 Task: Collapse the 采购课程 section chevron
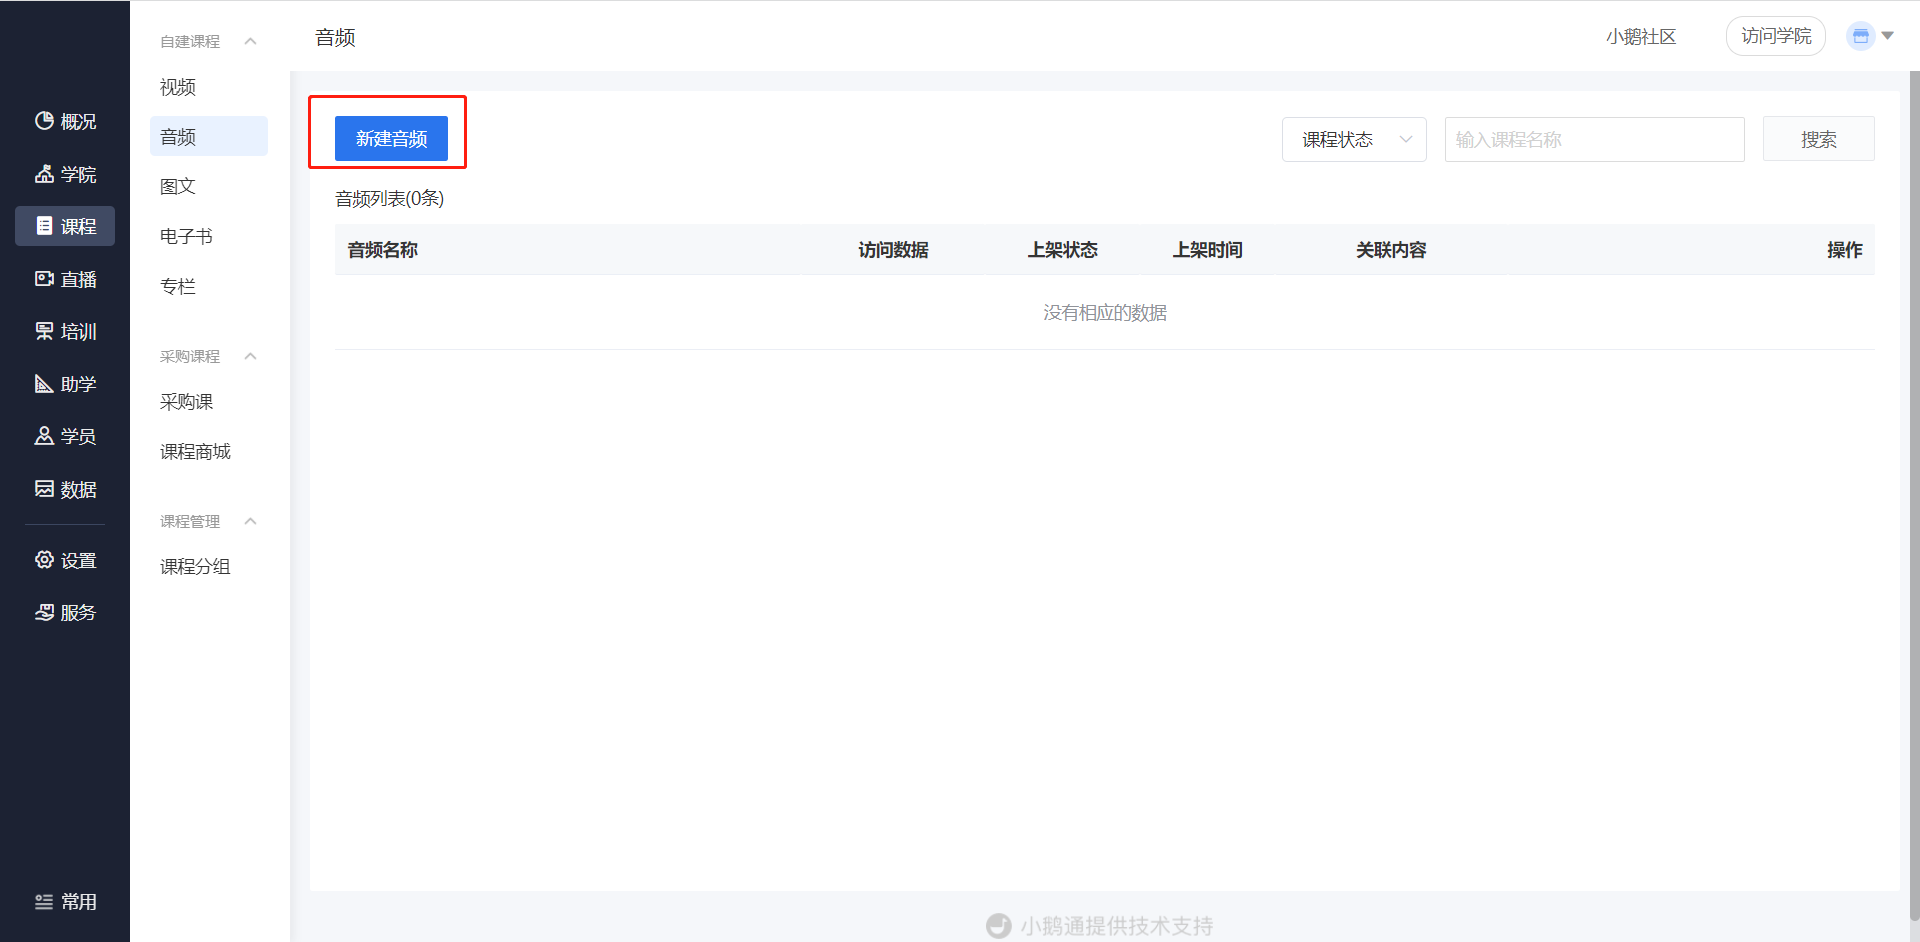click(x=251, y=356)
